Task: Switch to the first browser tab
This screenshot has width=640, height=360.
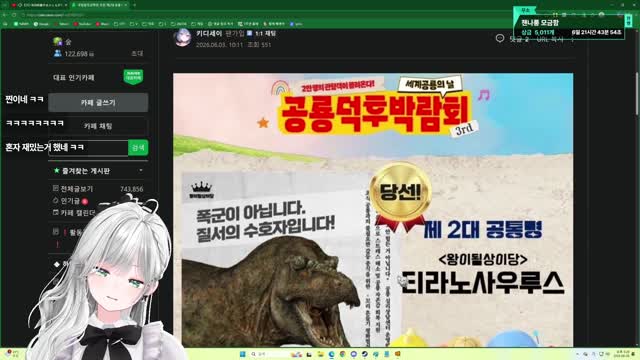Action: (39, 5)
